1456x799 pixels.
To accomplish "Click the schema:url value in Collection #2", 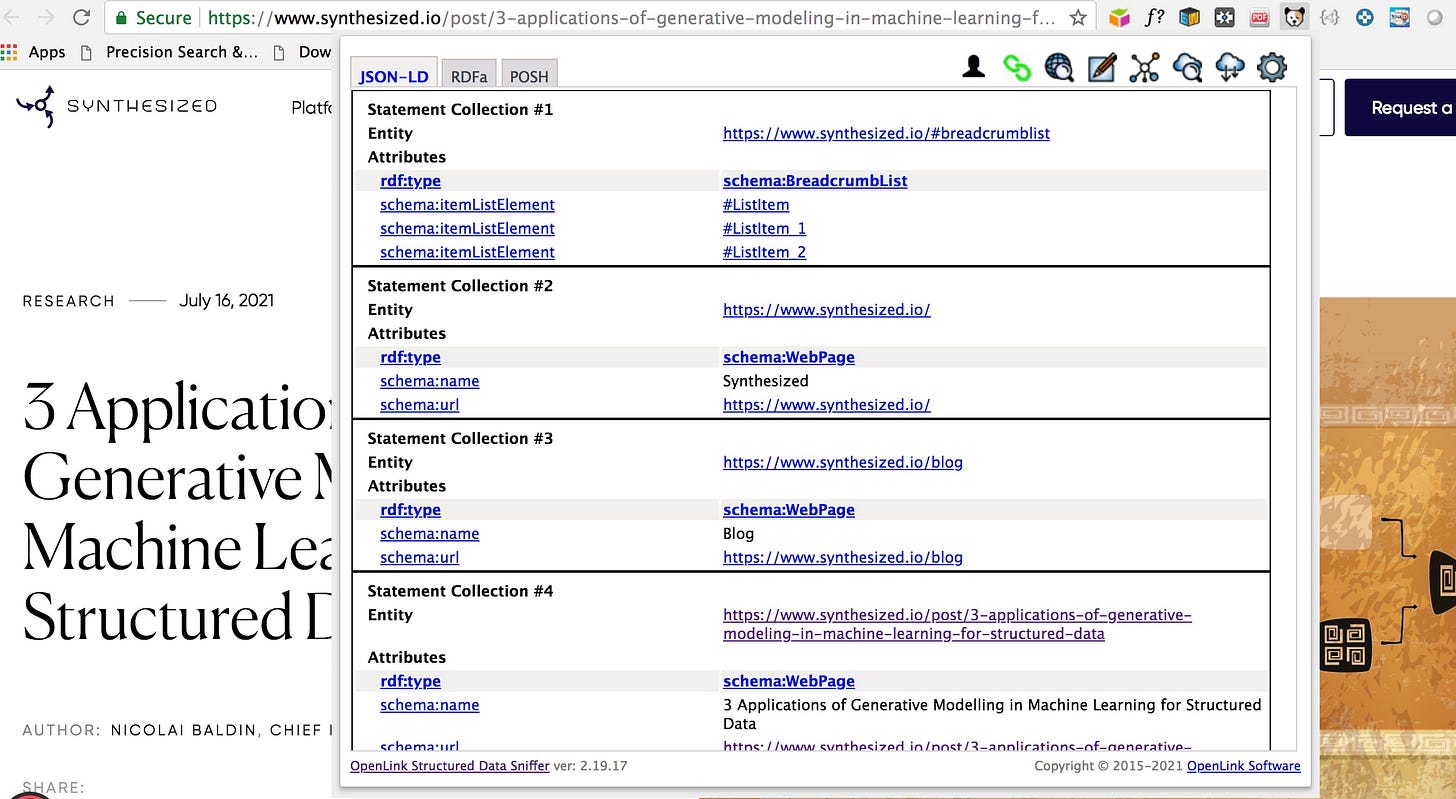I will coord(827,405).
